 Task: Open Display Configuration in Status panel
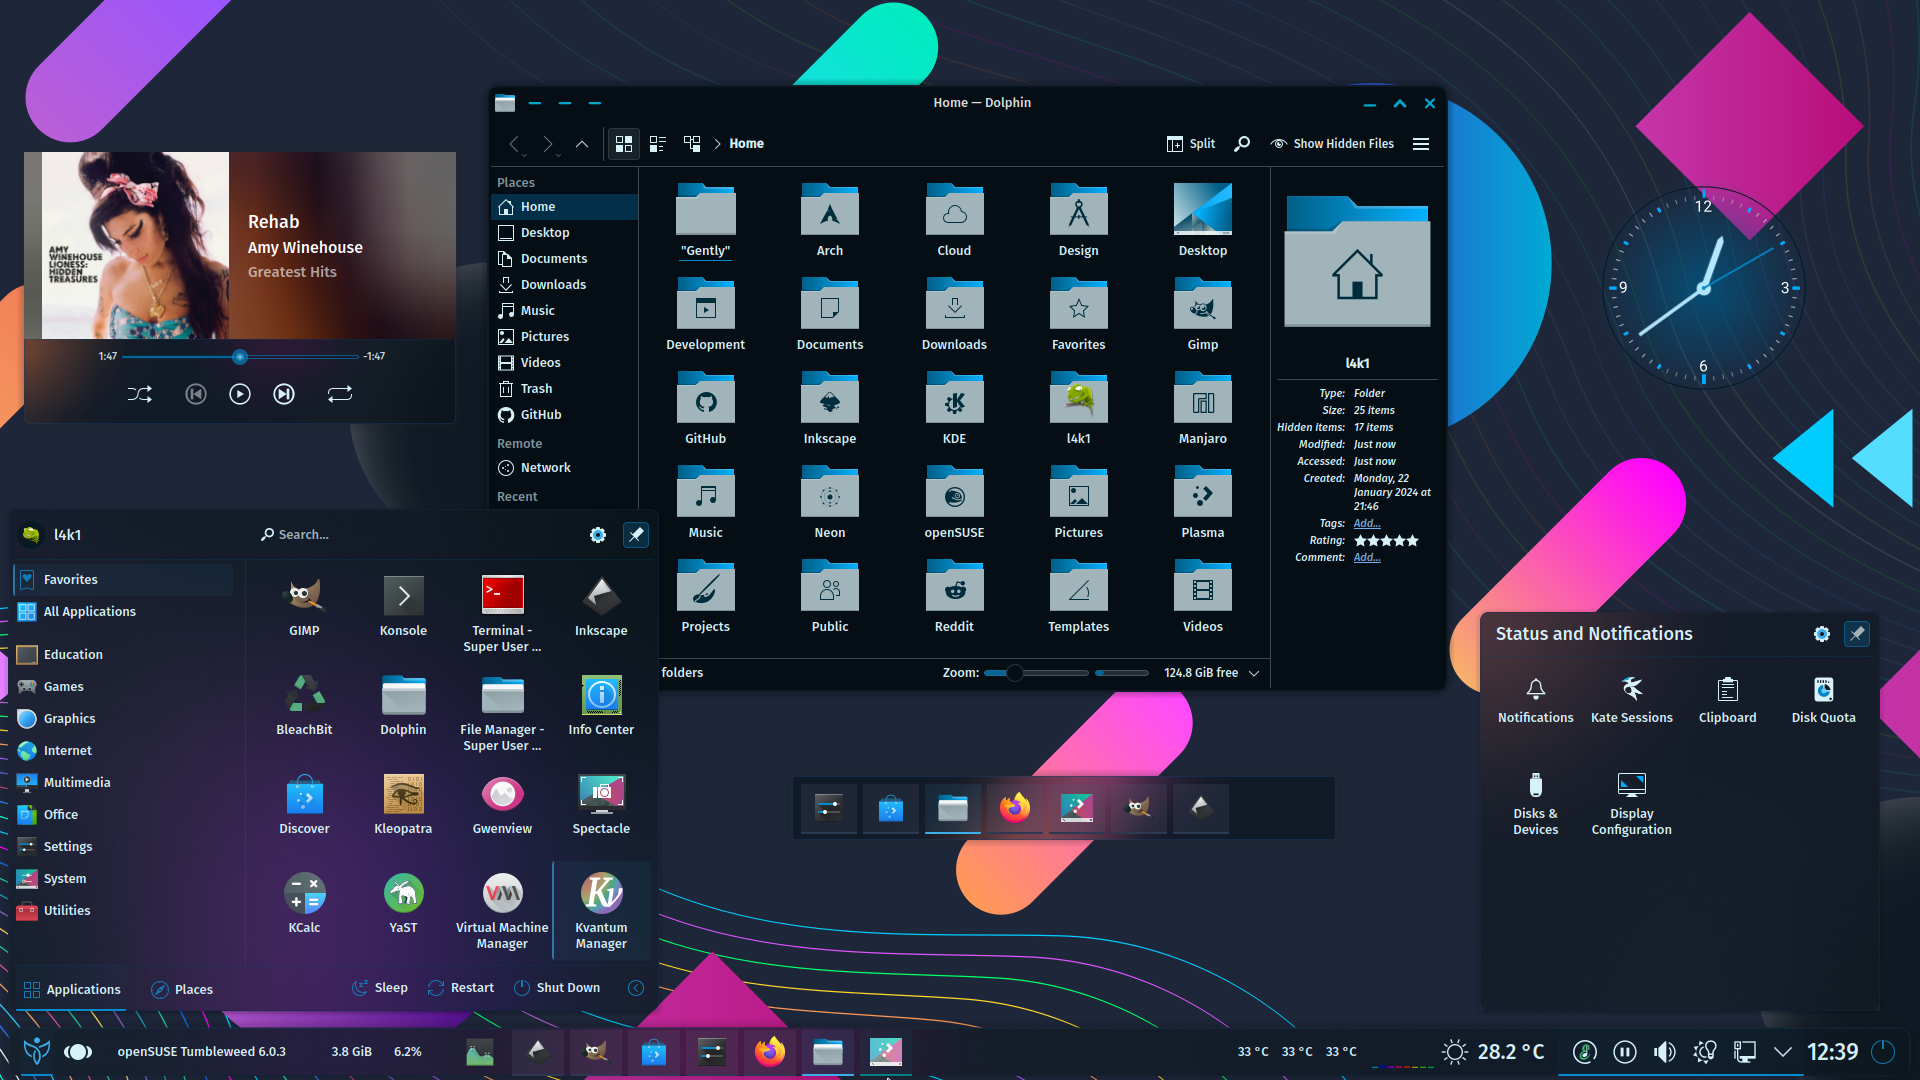click(1631, 804)
